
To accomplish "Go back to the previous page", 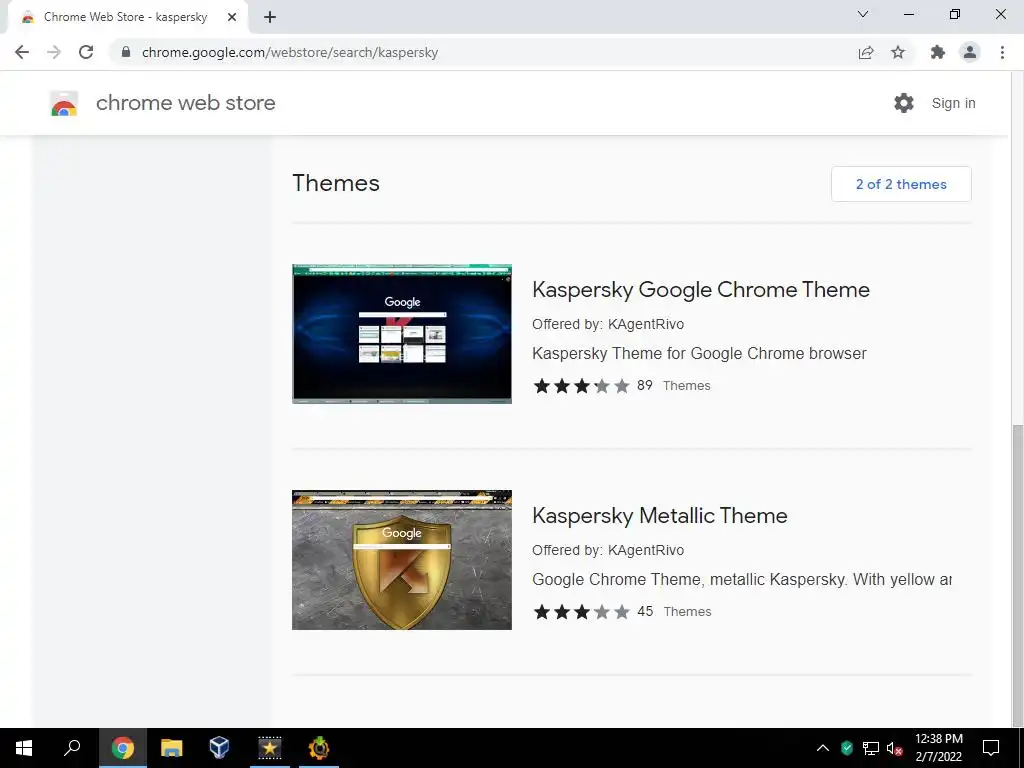I will point(22,52).
